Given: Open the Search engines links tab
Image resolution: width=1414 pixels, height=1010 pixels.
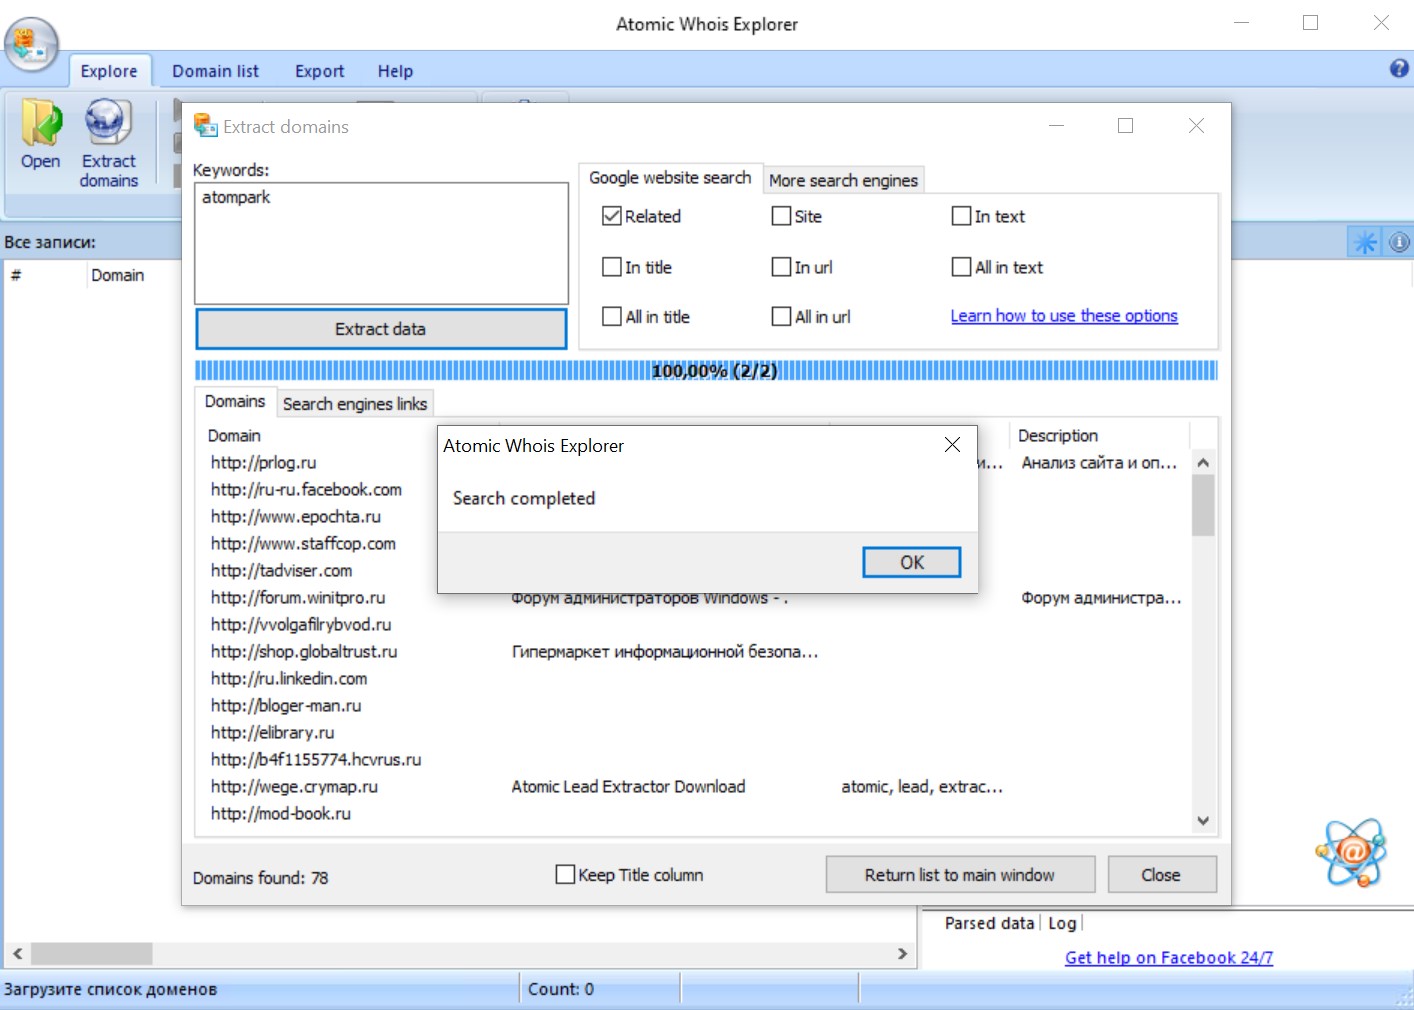Looking at the screenshot, I should [x=355, y=404].
